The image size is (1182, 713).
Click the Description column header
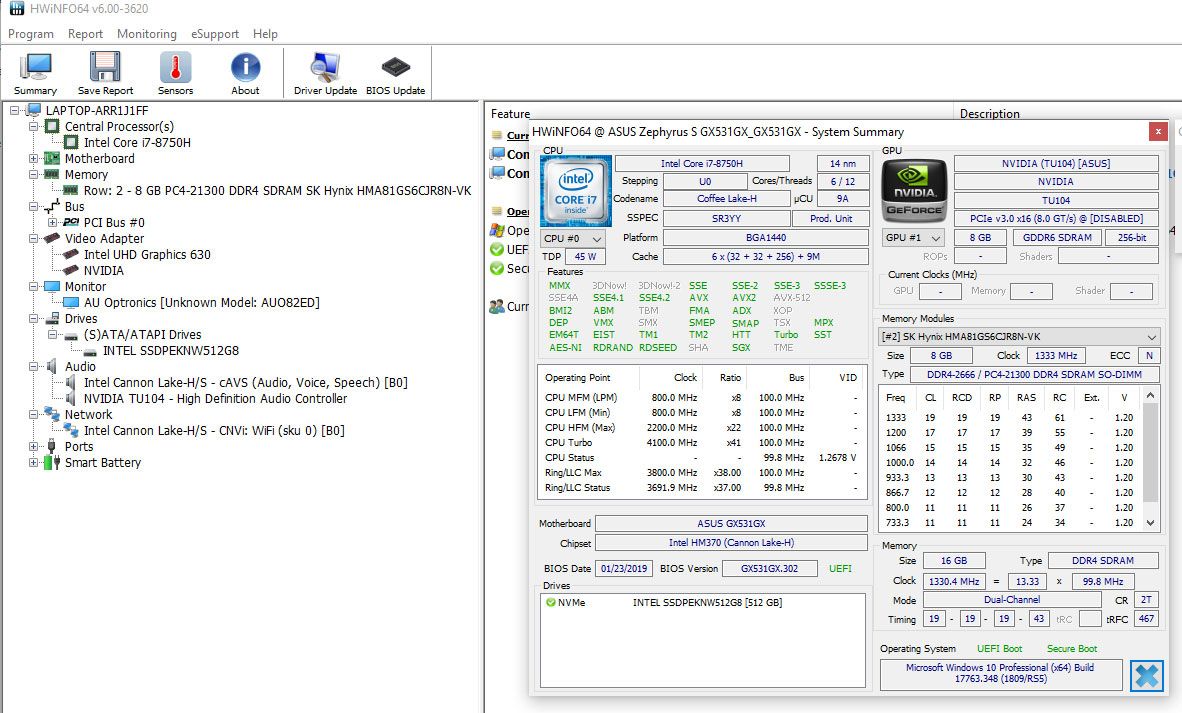pos(989,114)
